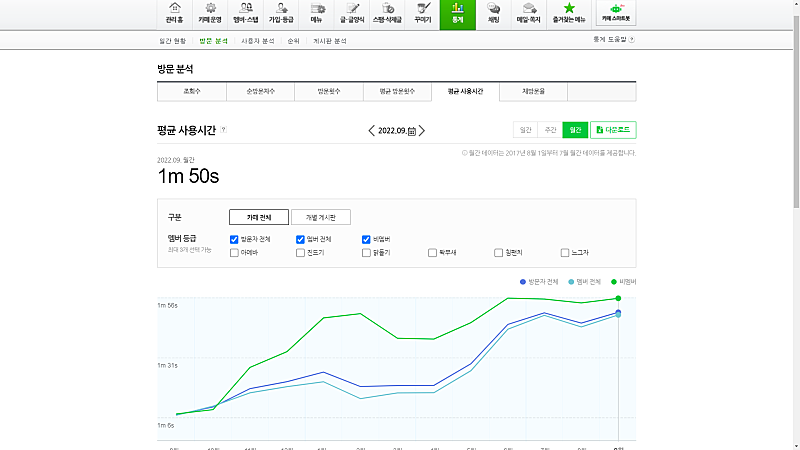Switch to the 조회수 tab
800x450 pixels.
click(x=192, y=91)
